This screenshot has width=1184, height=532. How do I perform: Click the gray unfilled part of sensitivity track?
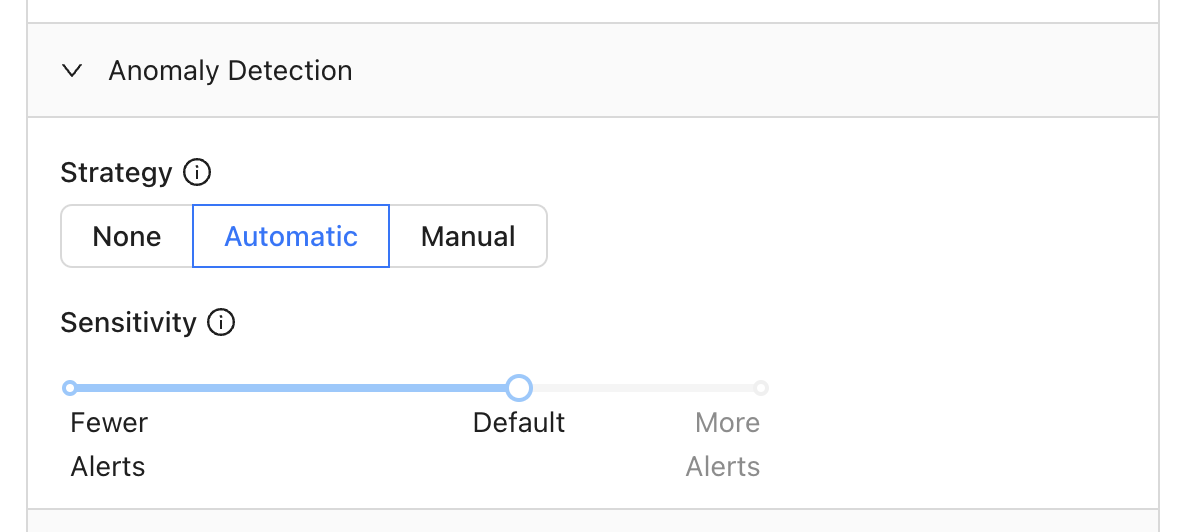point(643,388)
